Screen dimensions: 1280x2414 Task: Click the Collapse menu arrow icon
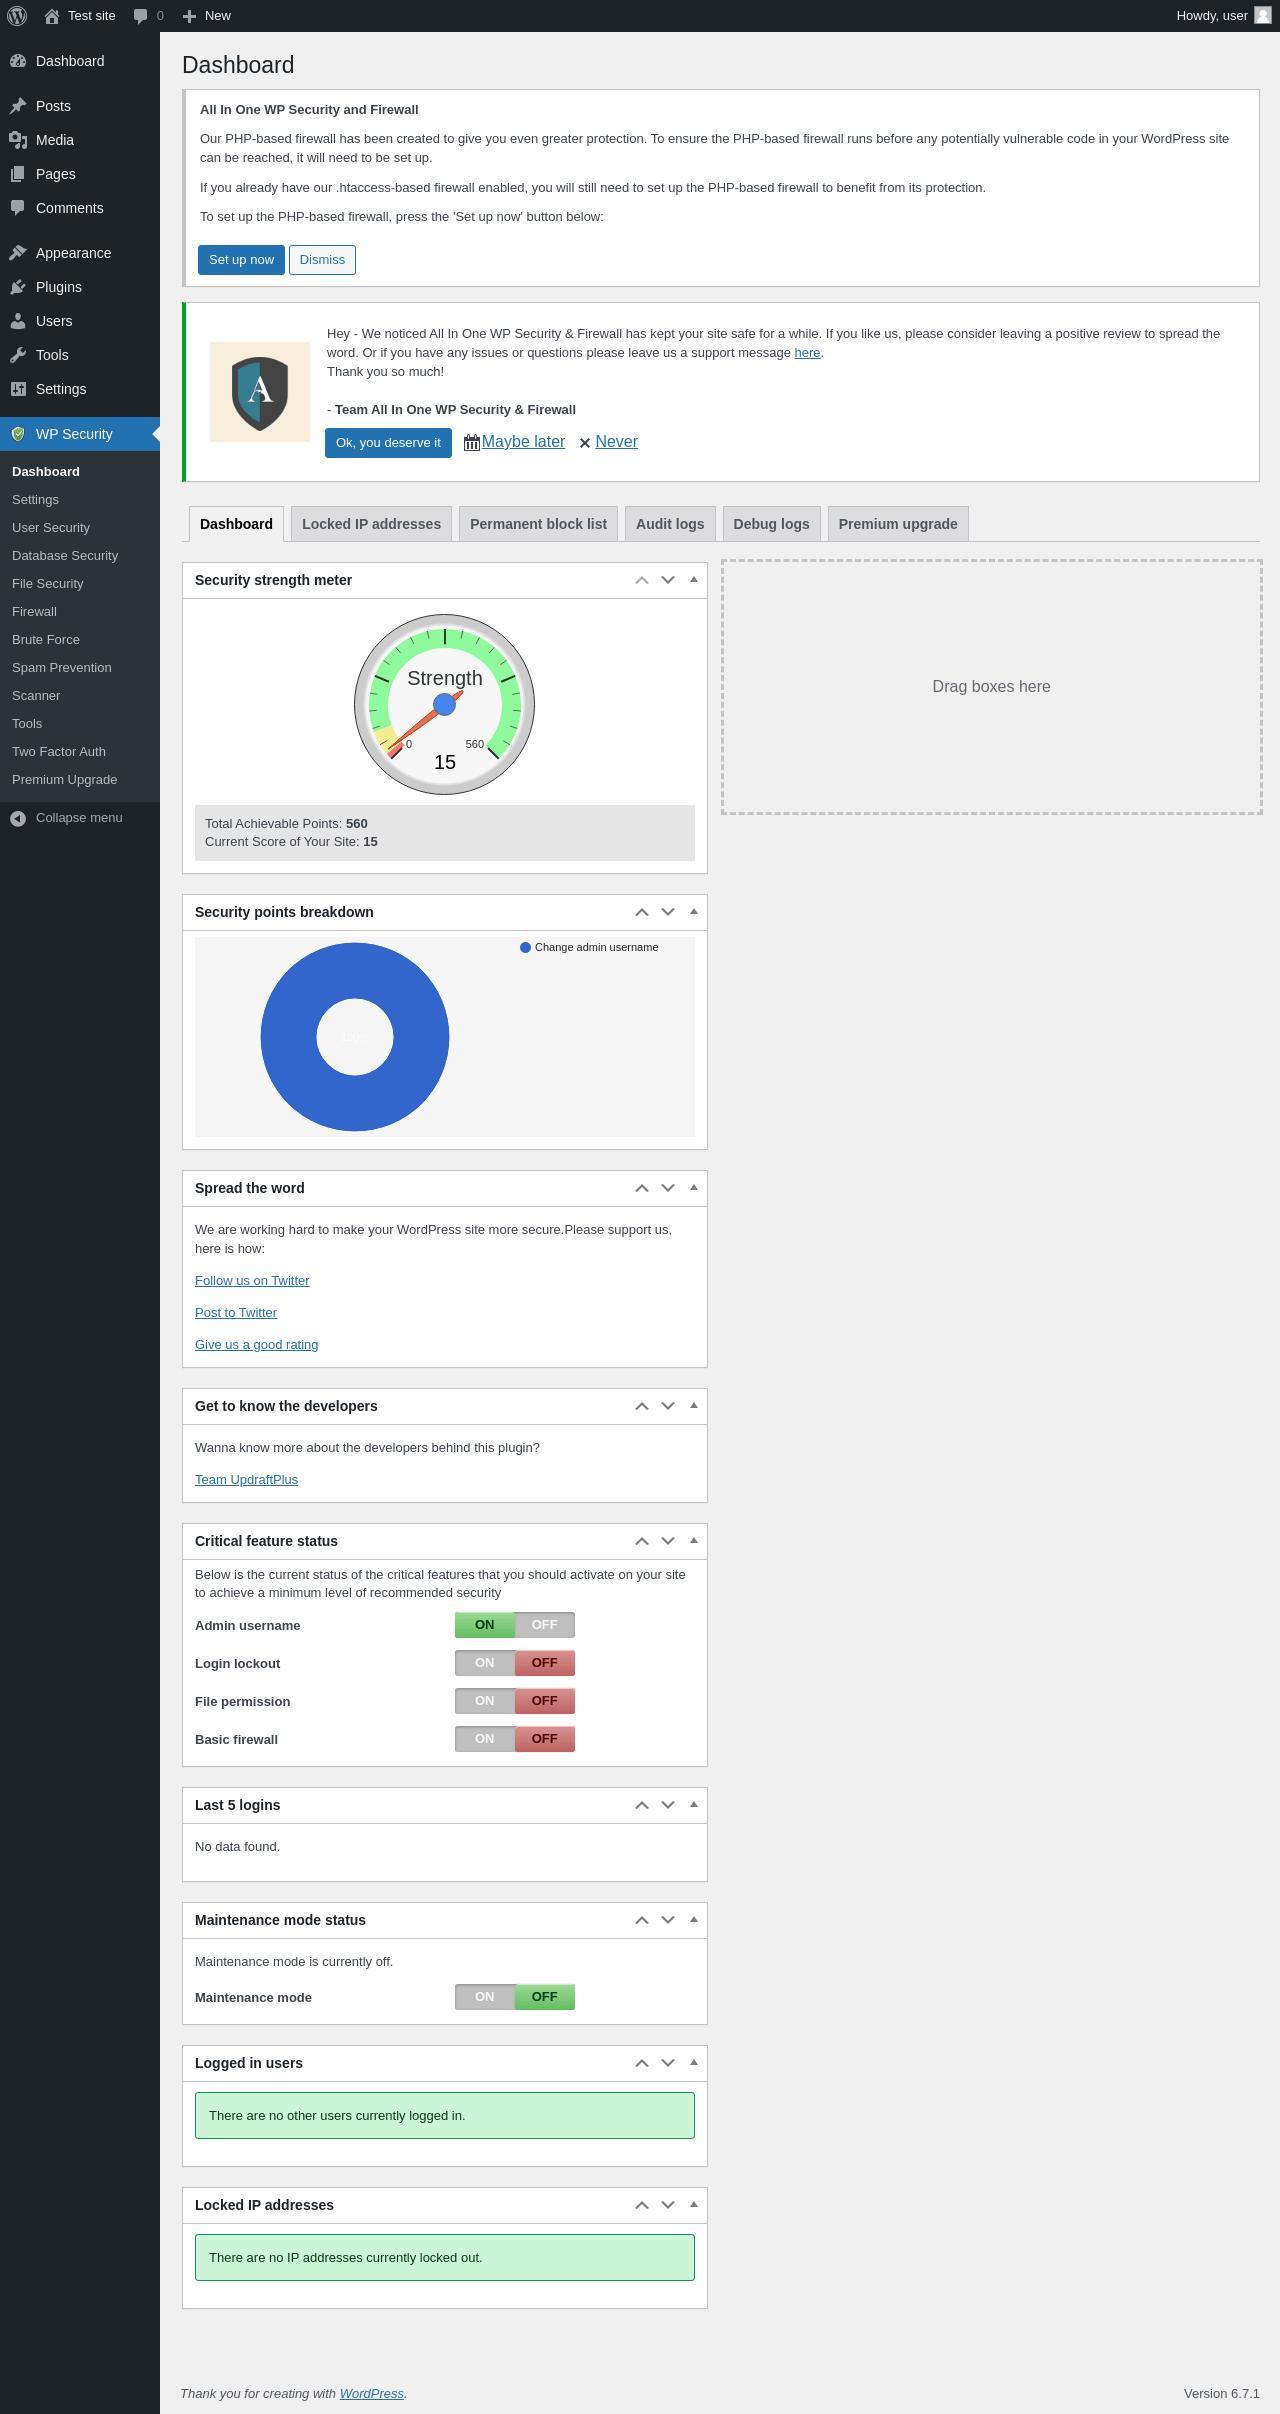[18, 818]
